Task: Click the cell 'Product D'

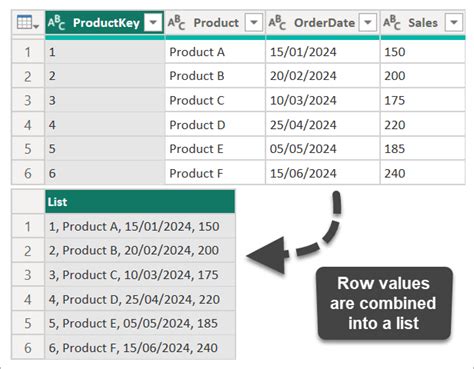Action: pos(215,125)
